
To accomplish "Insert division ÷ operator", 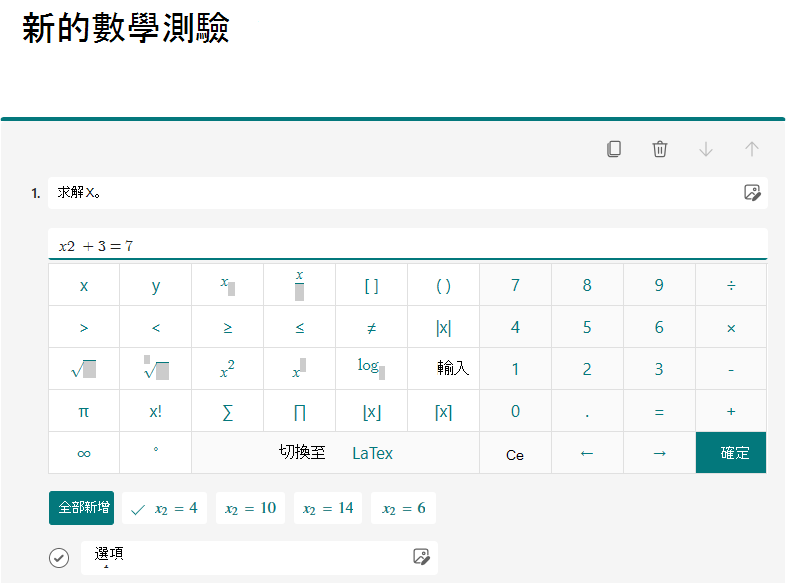I will click(x=731, y=285).
